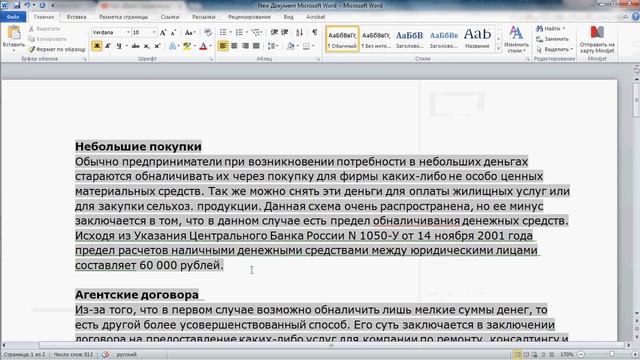Toggle Italic formatting button
Screen dimensions: 640x360
coord(108,46)
